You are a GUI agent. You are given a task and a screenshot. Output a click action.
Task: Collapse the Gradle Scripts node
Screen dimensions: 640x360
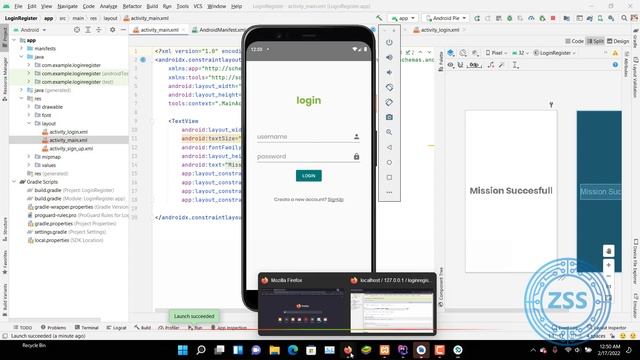pos(15,182)
